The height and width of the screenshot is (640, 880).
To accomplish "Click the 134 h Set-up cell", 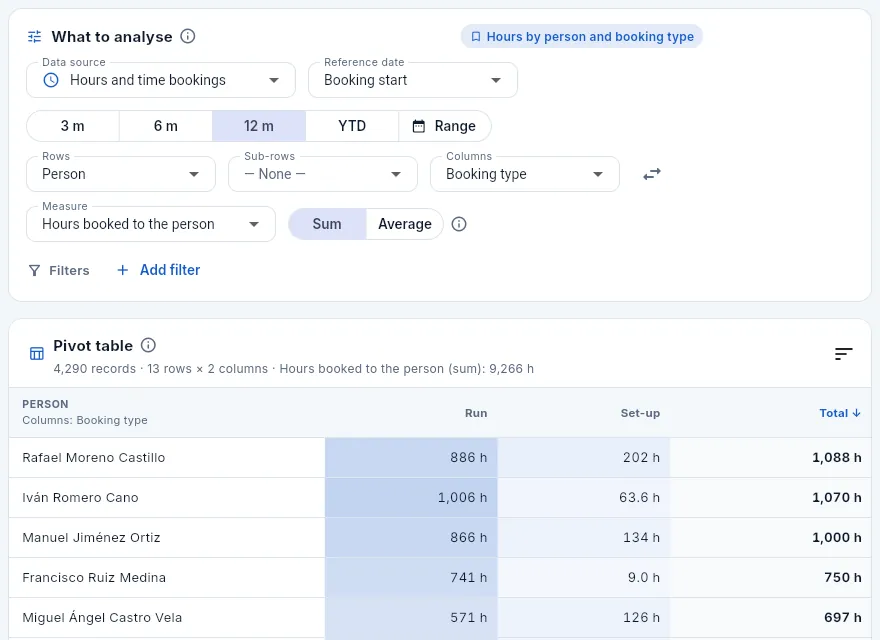I will coord(584,537).
